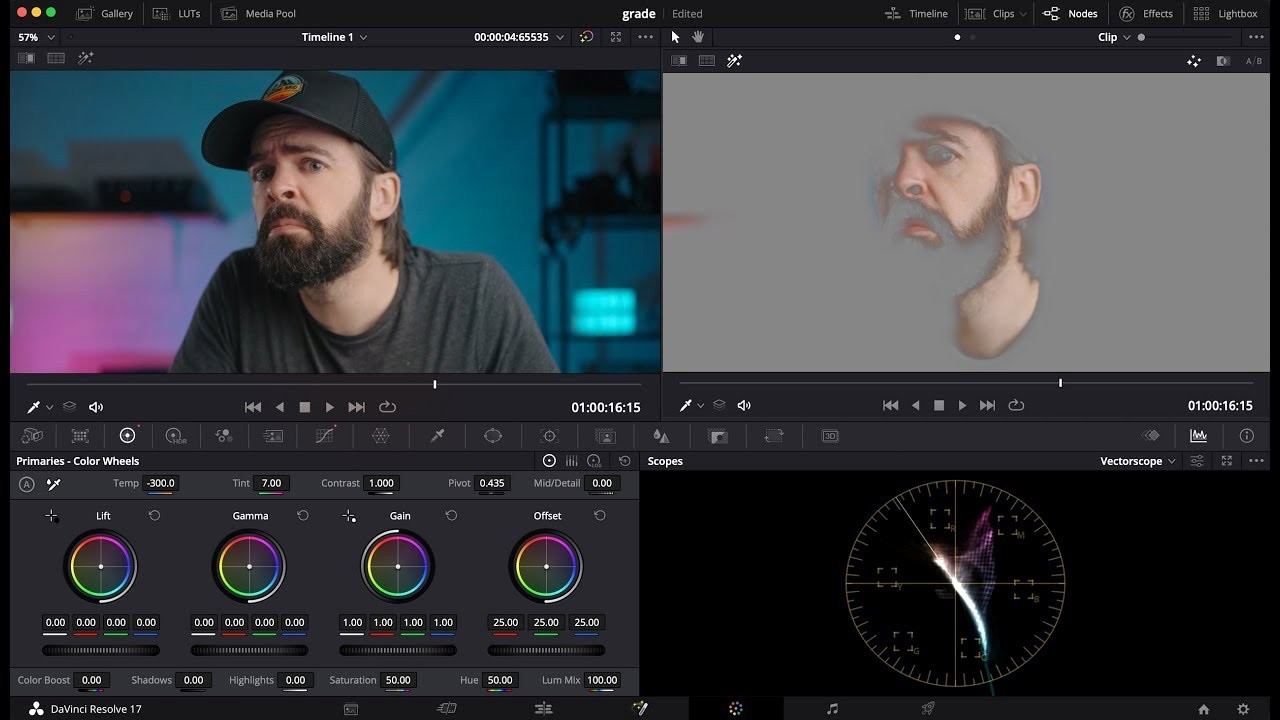Open the Curves palette icon
The image size is (1280, 720).
(324, 436)
